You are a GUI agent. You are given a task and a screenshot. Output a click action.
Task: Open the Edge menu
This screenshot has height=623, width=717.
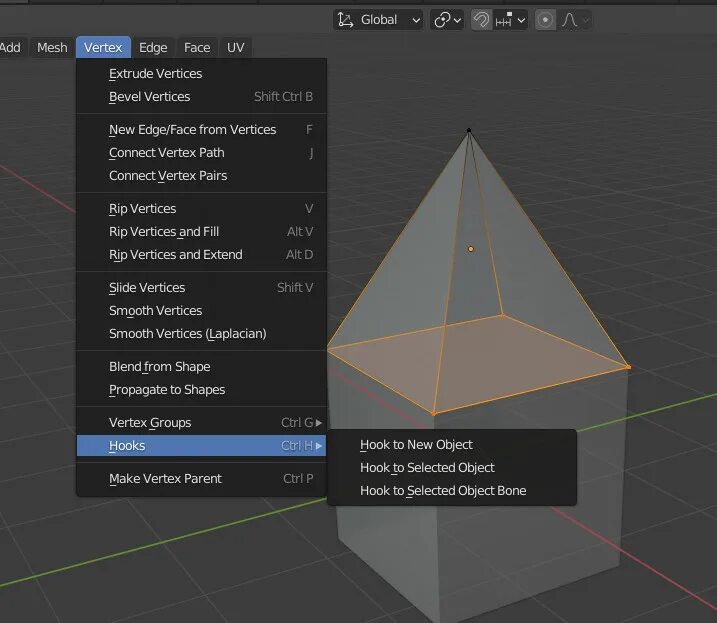coord(153,48)
